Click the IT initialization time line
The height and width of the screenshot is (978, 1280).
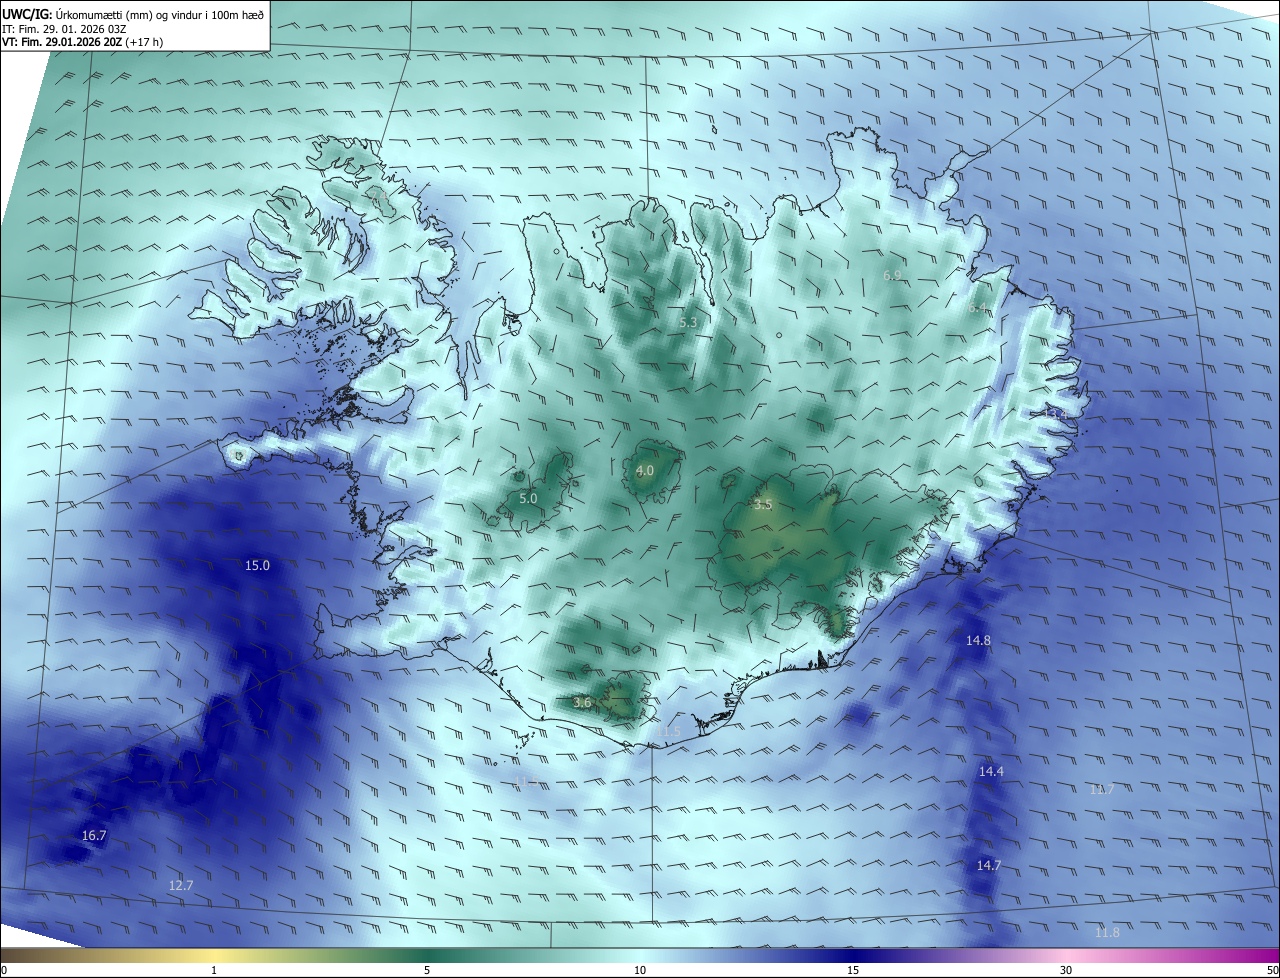(64, 29)
